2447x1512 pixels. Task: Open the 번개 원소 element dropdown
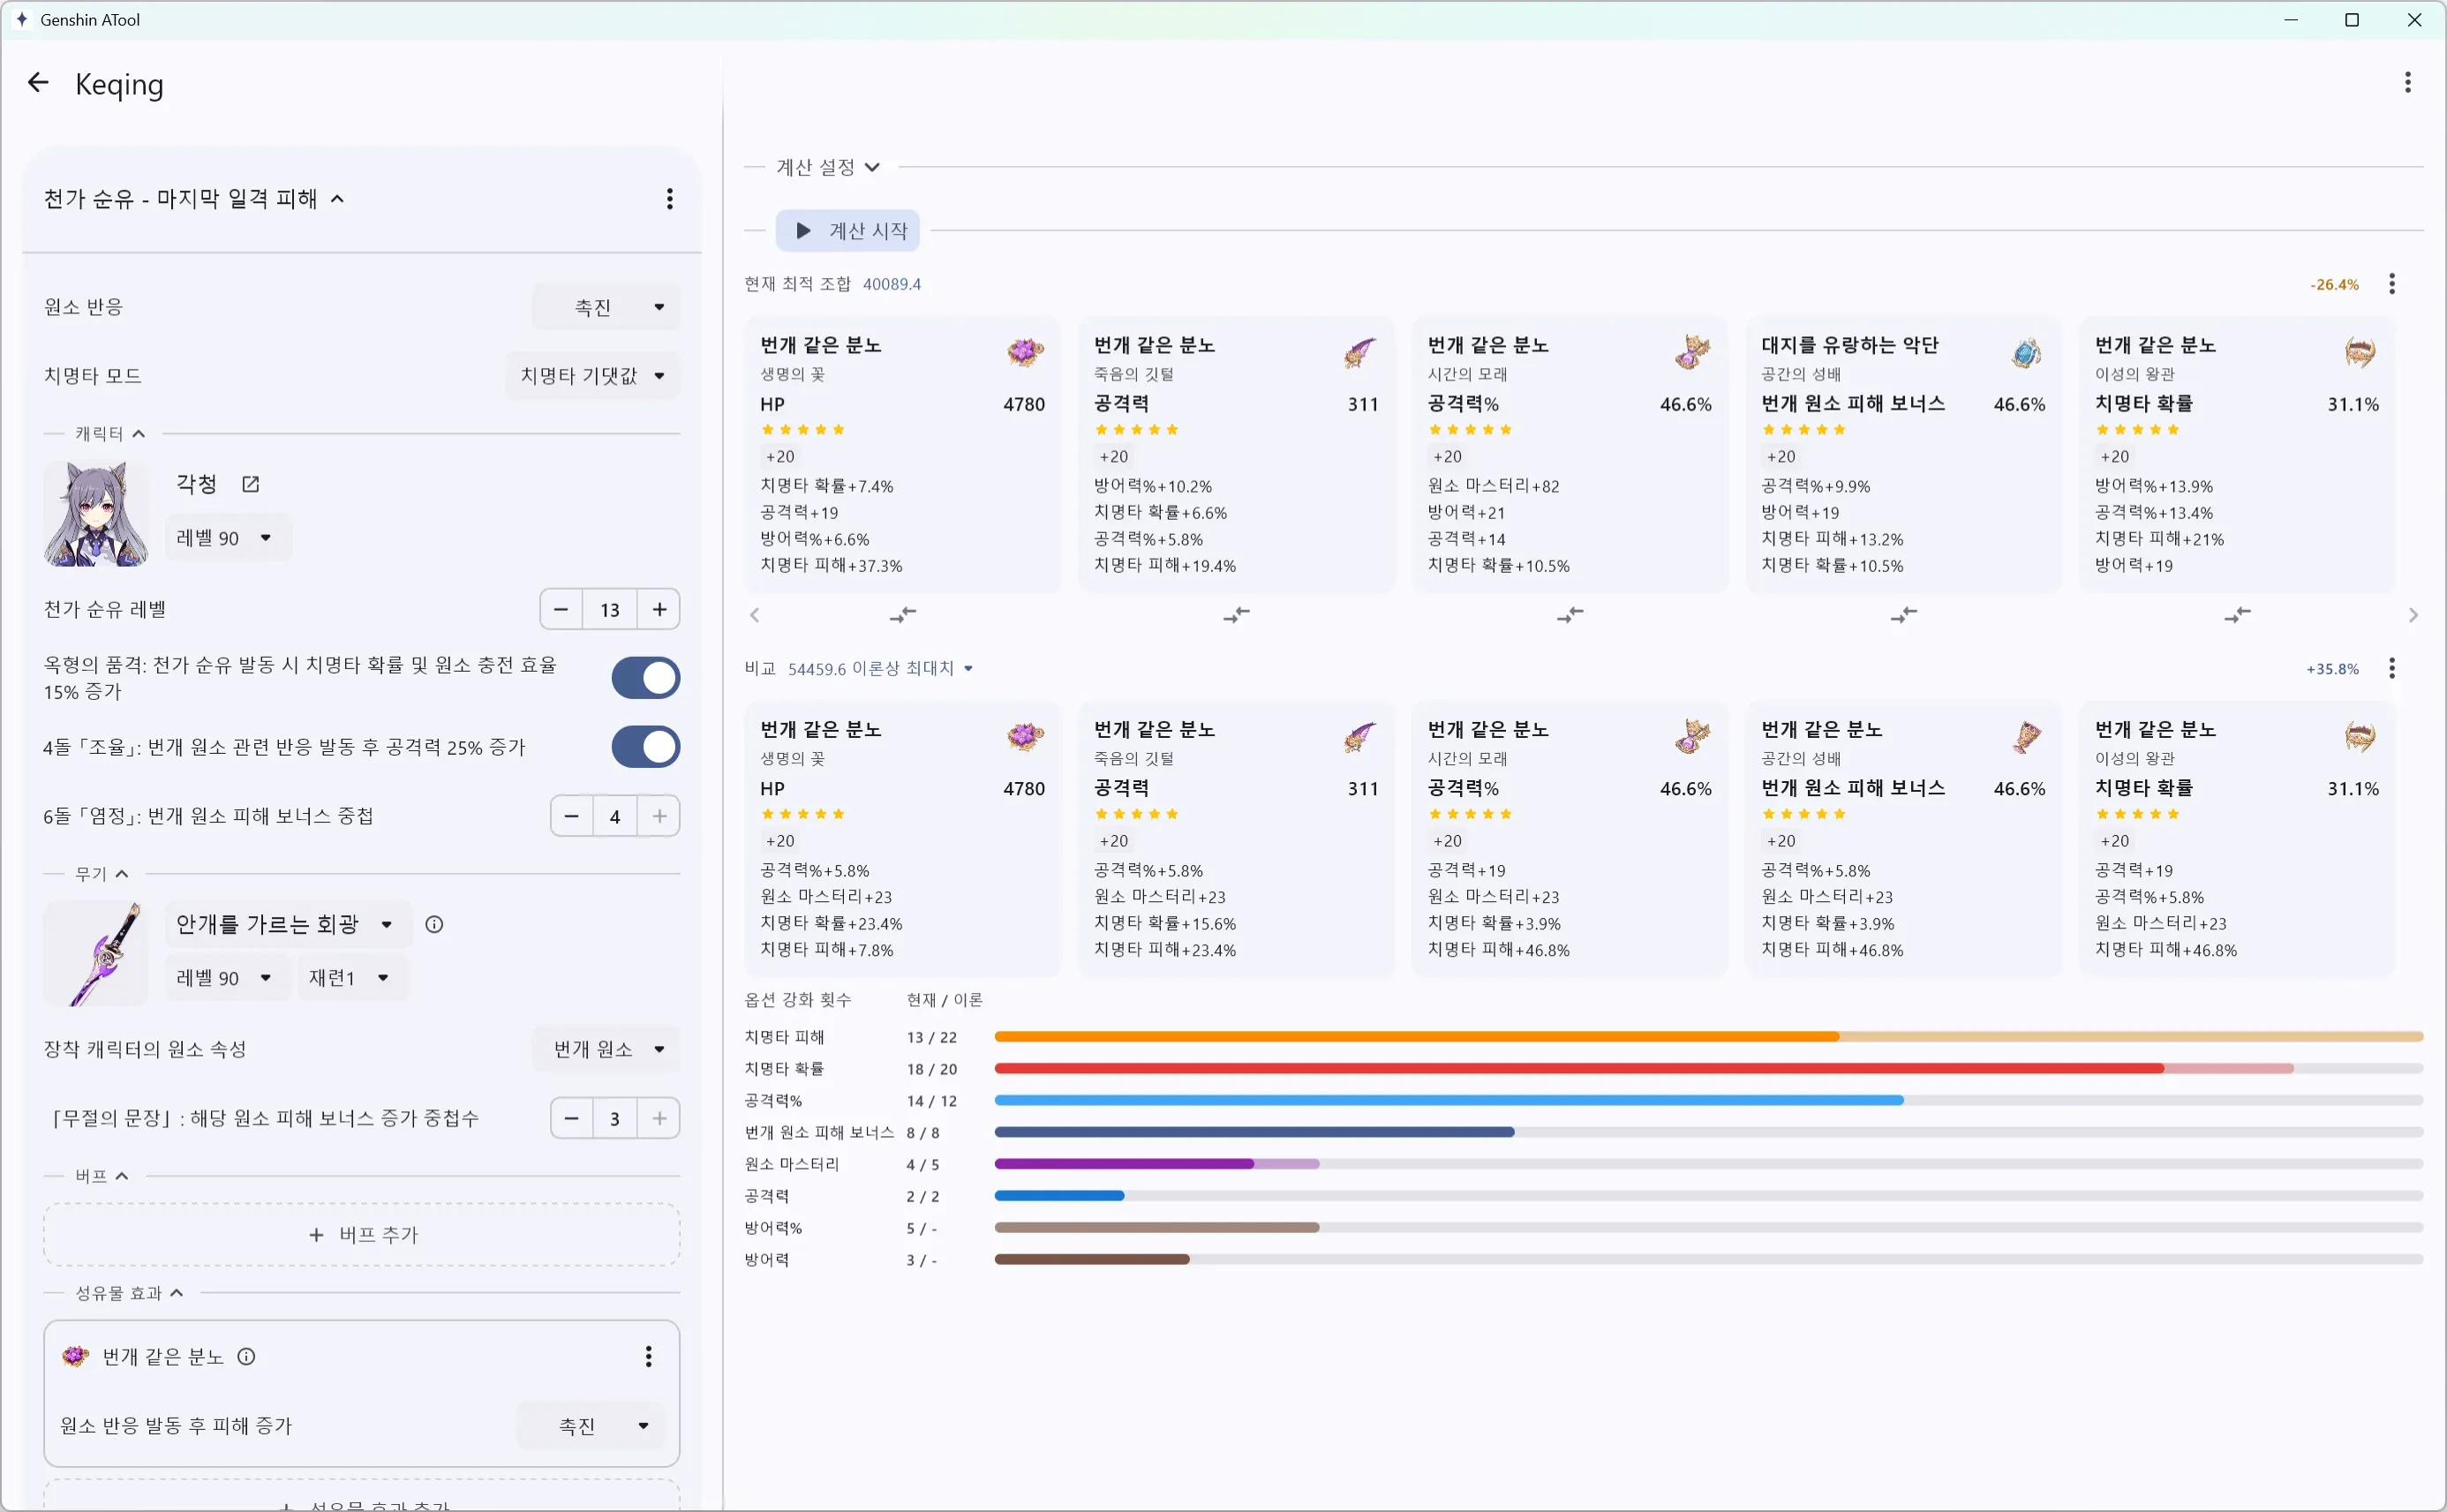point(606,1049)
